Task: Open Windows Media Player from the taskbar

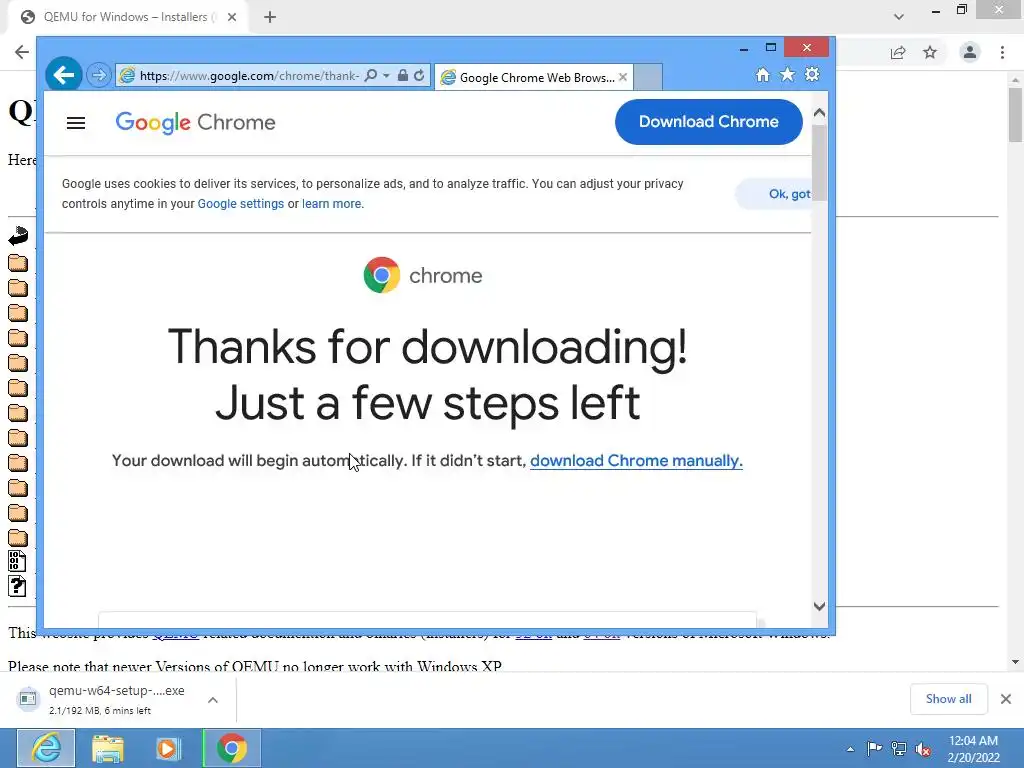Action: pos(168,748)
